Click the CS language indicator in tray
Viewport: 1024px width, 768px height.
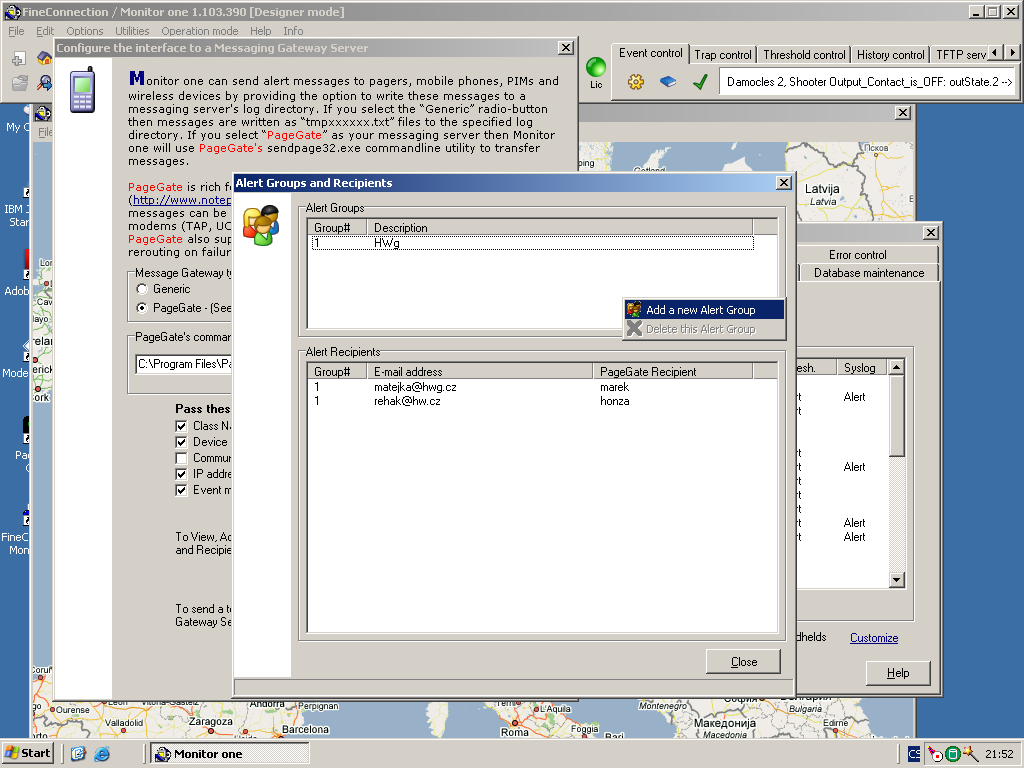(x=914, y=754)
